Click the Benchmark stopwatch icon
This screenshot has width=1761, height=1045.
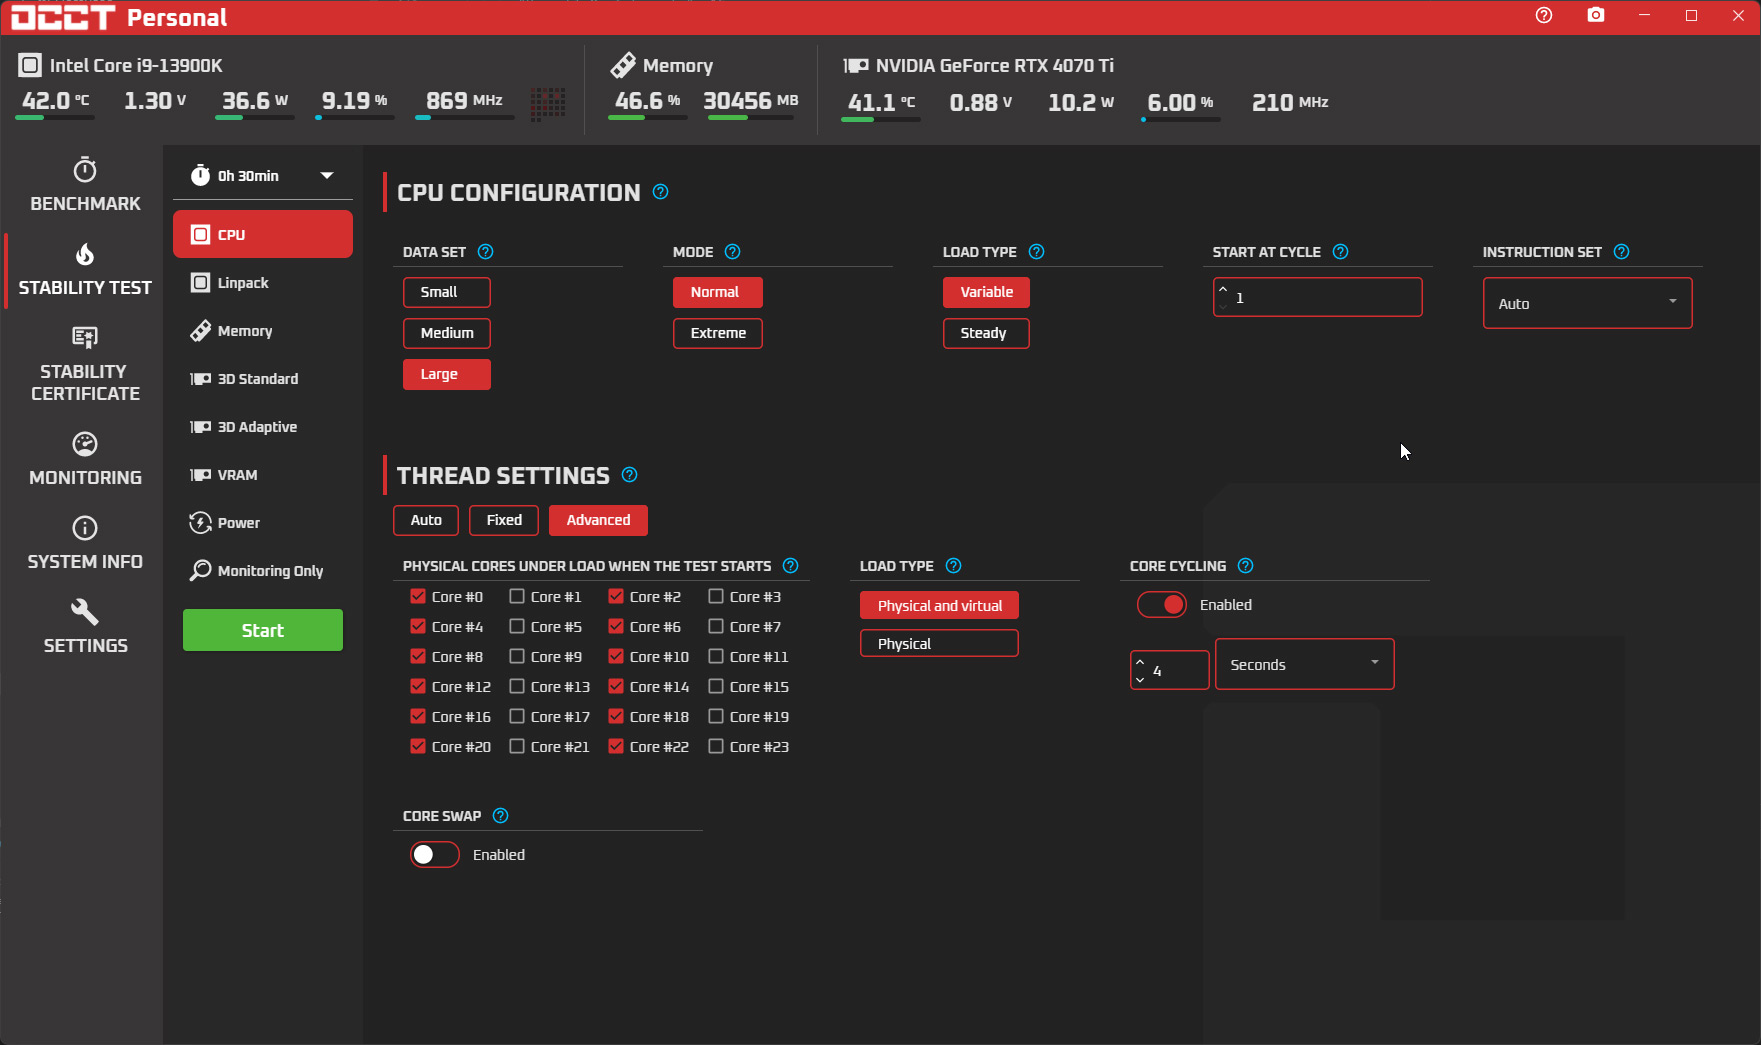click(x=85, y=170)
